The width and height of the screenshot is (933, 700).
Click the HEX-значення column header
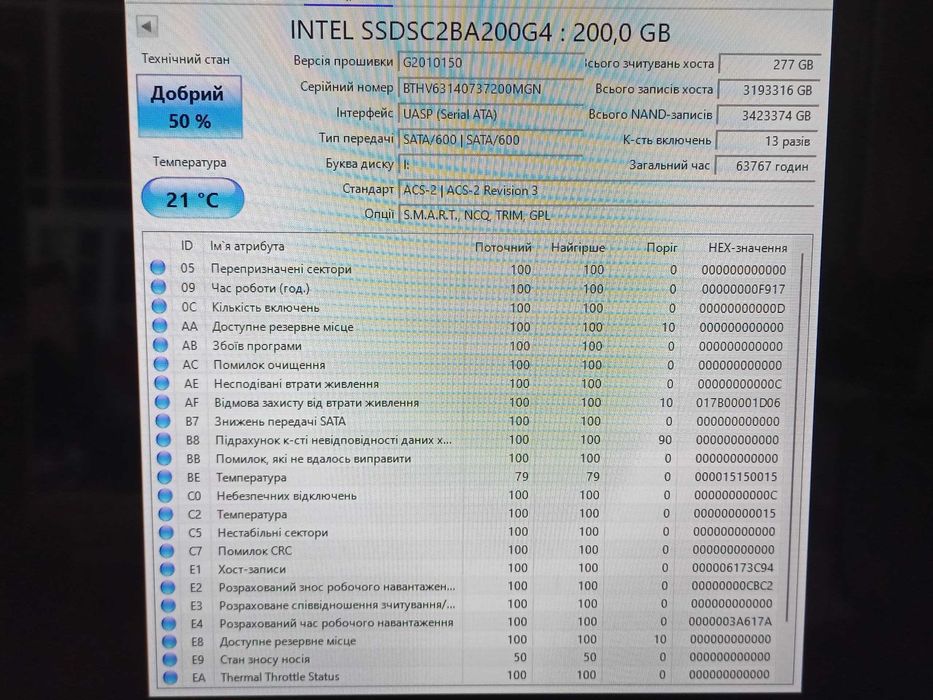tap(747, 248)
